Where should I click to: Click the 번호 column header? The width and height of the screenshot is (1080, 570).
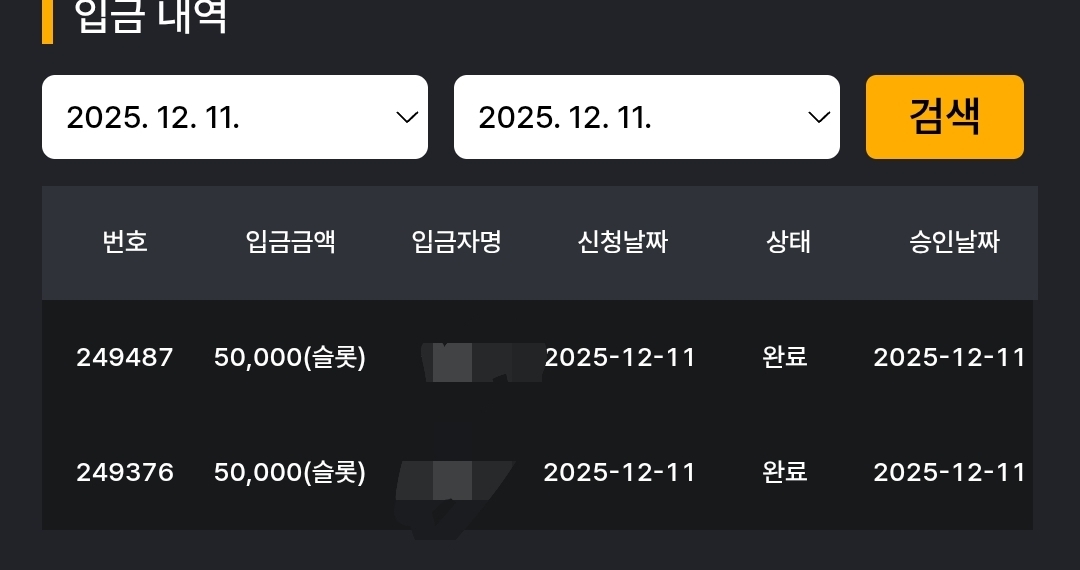pos(125,242)
